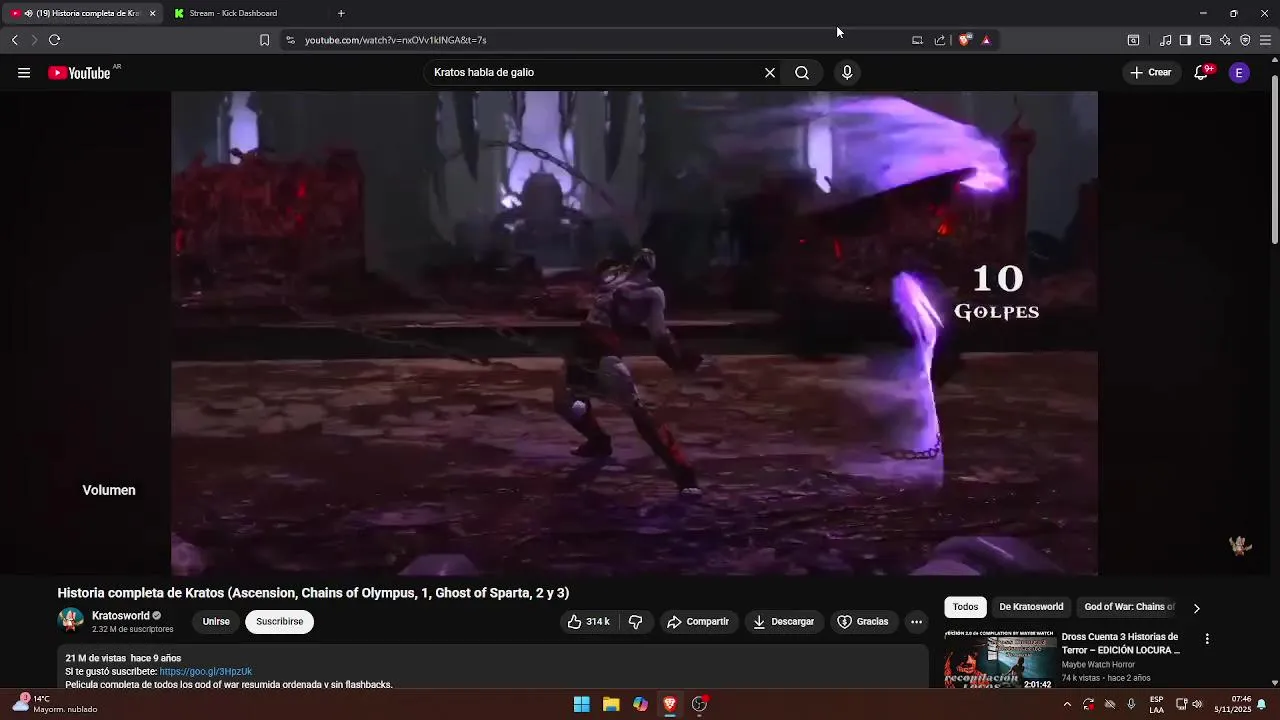Open tab search icon in toolbar
Image resolution: width=1280 pixels, height=720 pixels.
click(1133, 40)
